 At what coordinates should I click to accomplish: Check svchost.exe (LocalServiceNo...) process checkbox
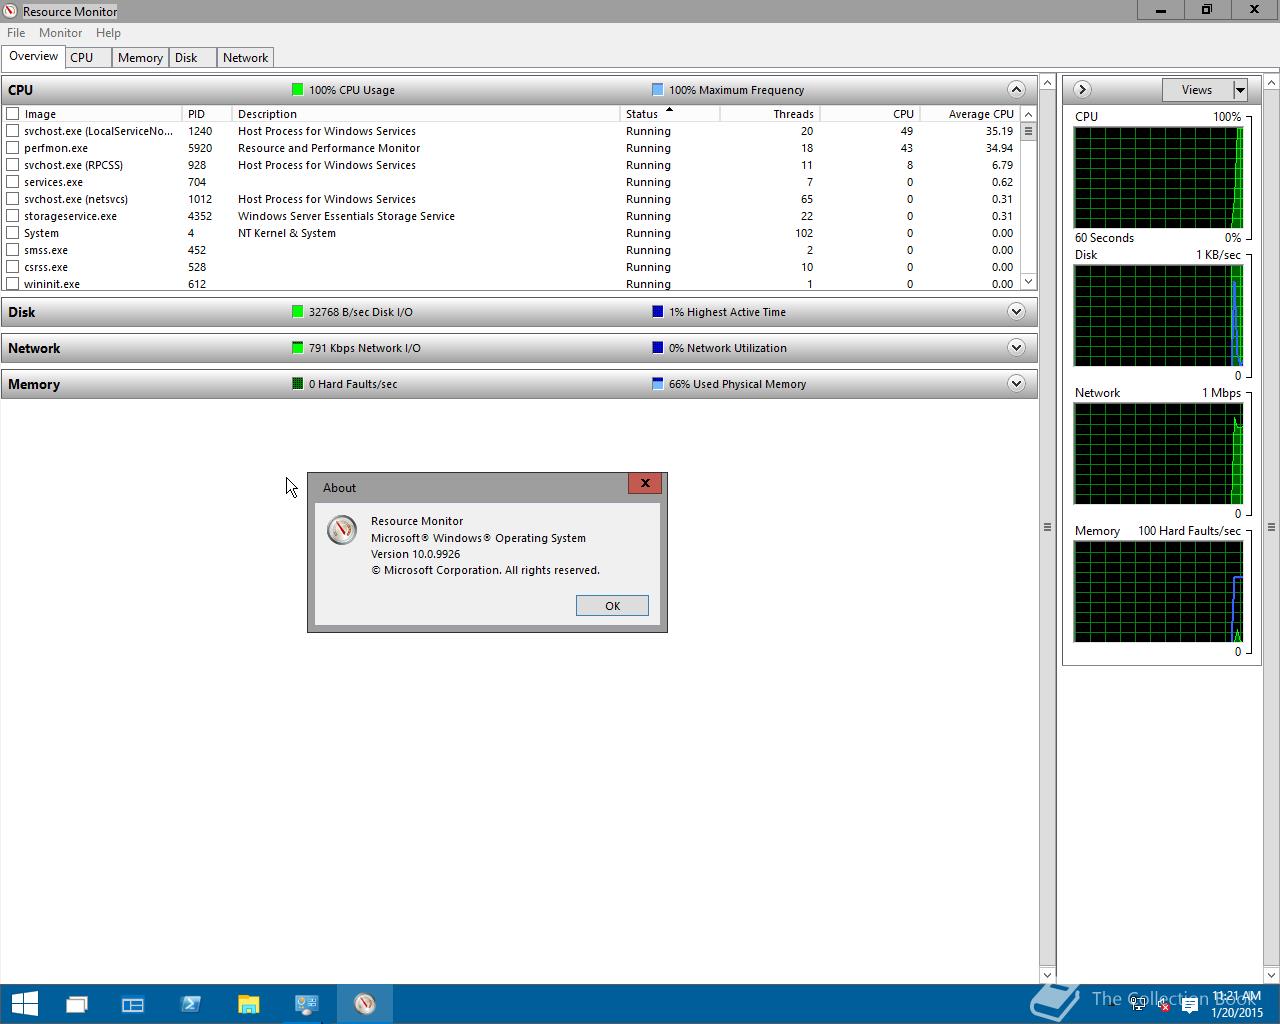click(x=13, y=131)
